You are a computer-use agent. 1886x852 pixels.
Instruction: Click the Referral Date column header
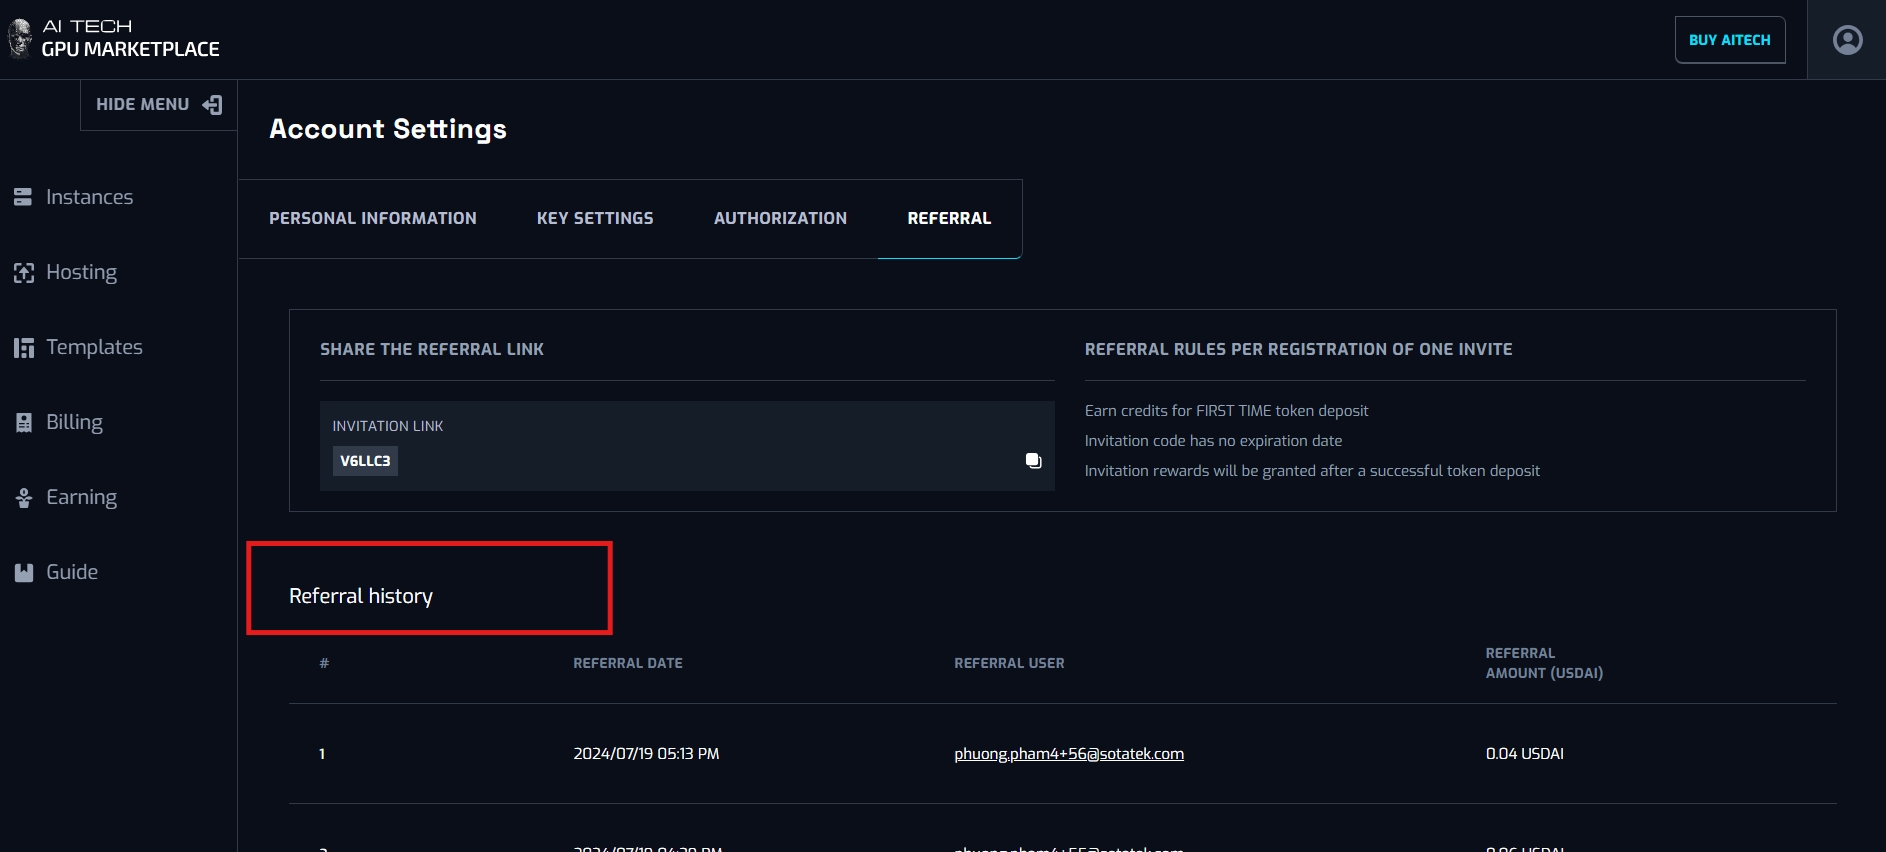coord(628,663)
